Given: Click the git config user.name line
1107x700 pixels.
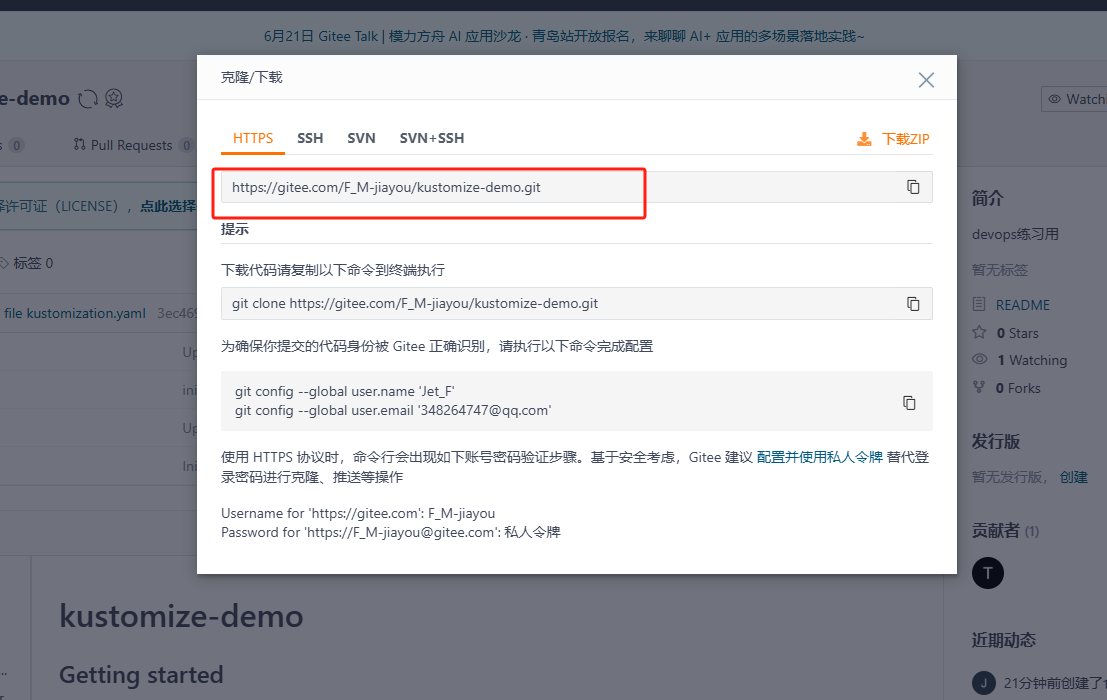Looking at the screenshot, I should tap(345, 392).
